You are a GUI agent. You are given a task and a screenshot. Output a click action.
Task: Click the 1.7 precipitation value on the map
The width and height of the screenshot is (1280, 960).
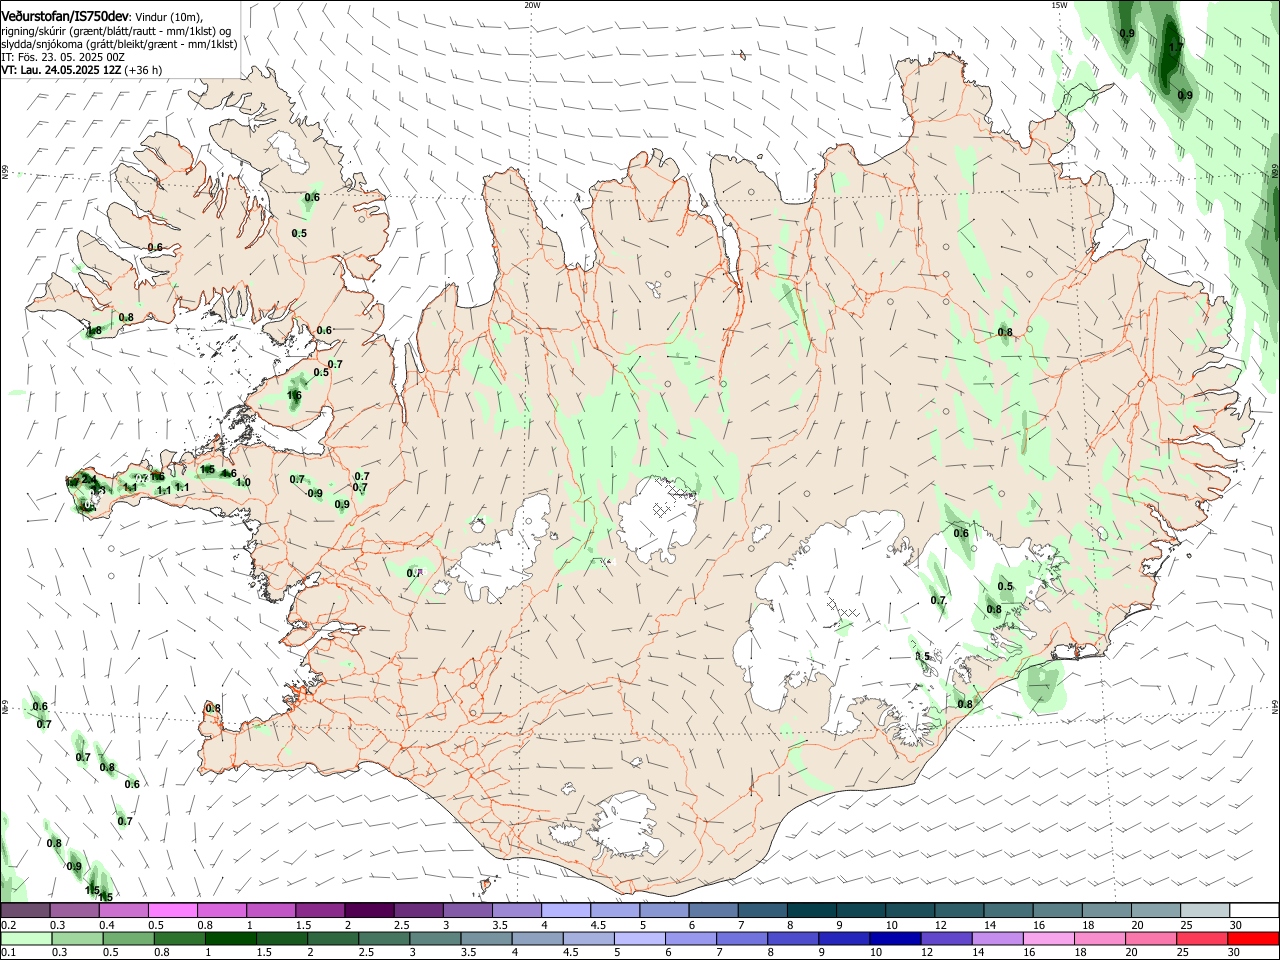(1176, 47)
